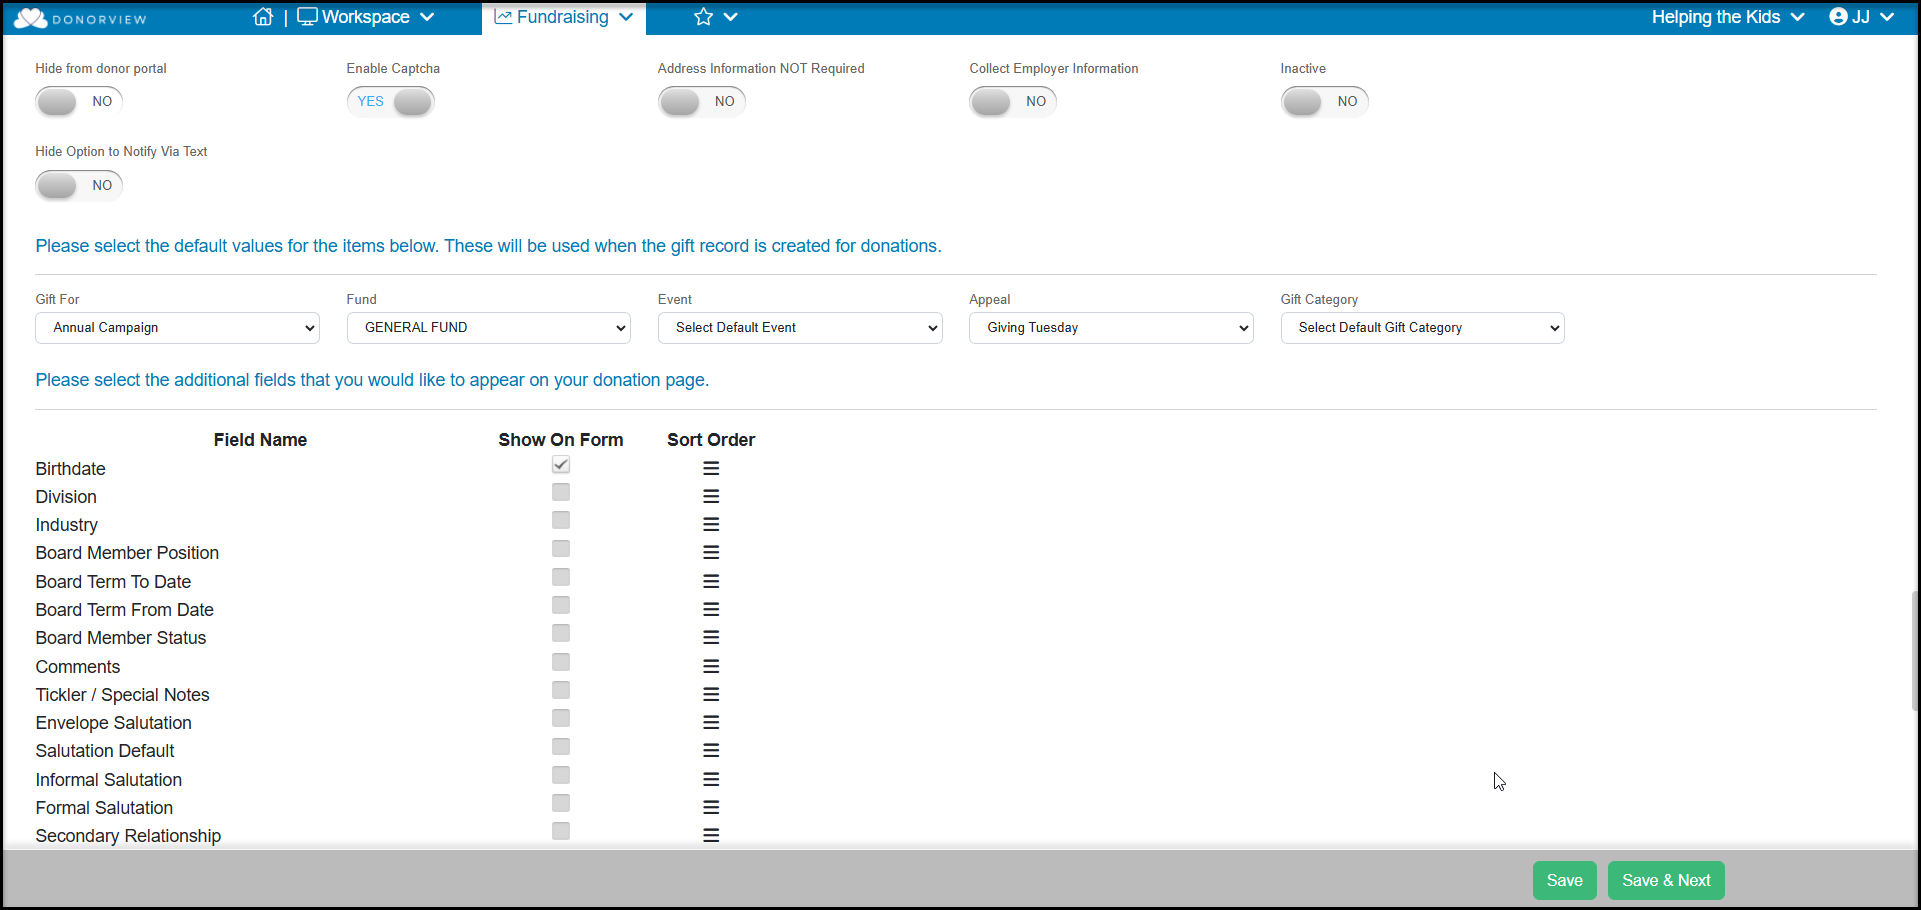Viewport: 1921px width, 910px height.
Task: Click sort handle for Board Member Position
Action: tap(711, 552)
